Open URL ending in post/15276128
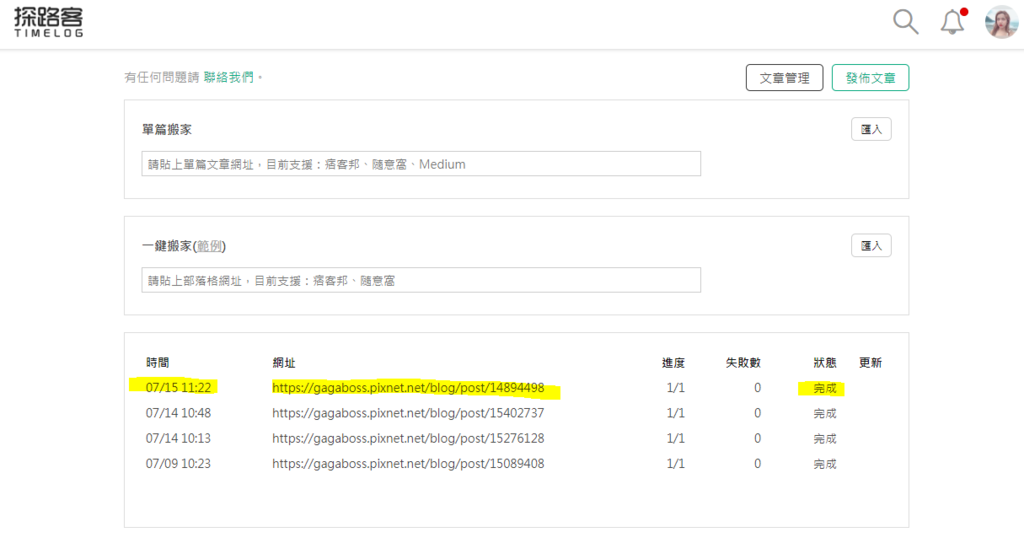1024x543 pixels. tap(408, 438)
